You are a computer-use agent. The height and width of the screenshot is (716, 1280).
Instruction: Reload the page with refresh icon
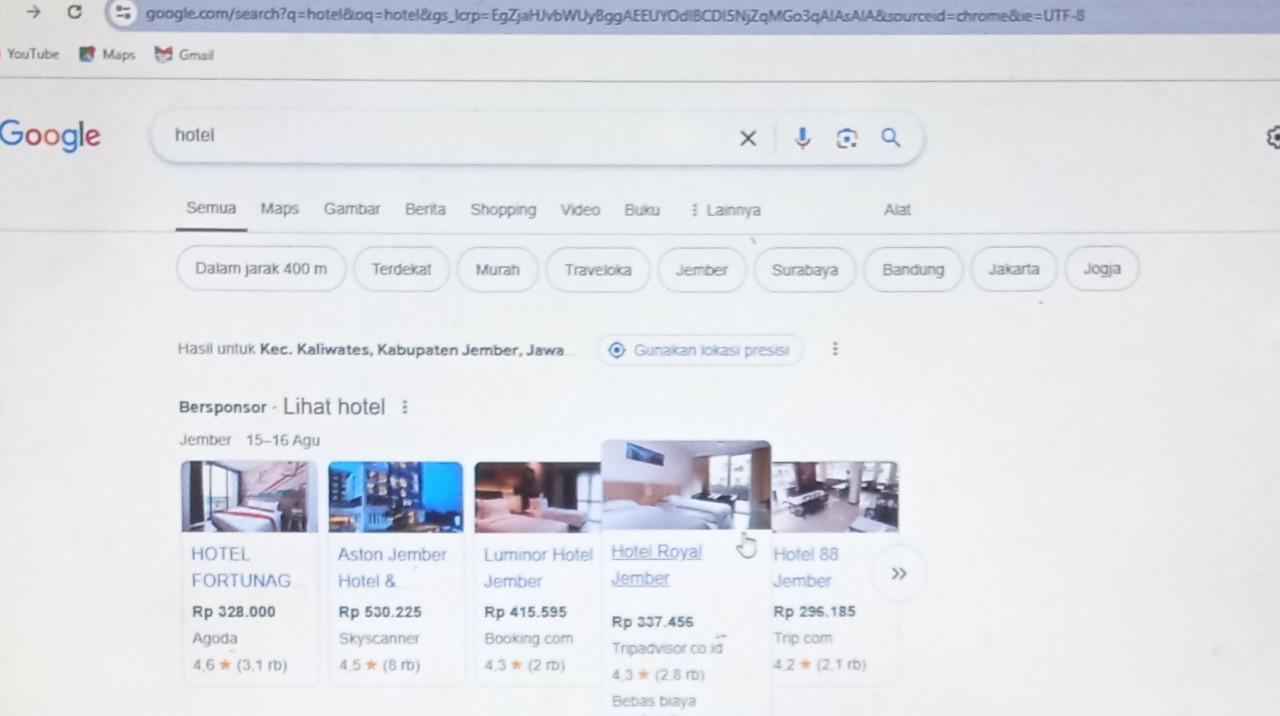click(x=75, y=12)
